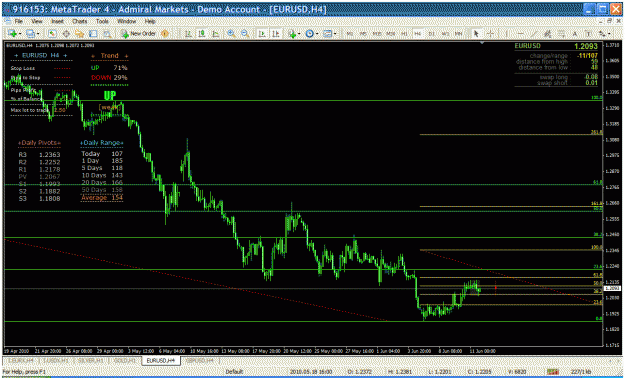Open the Periods clock icon

309,34
